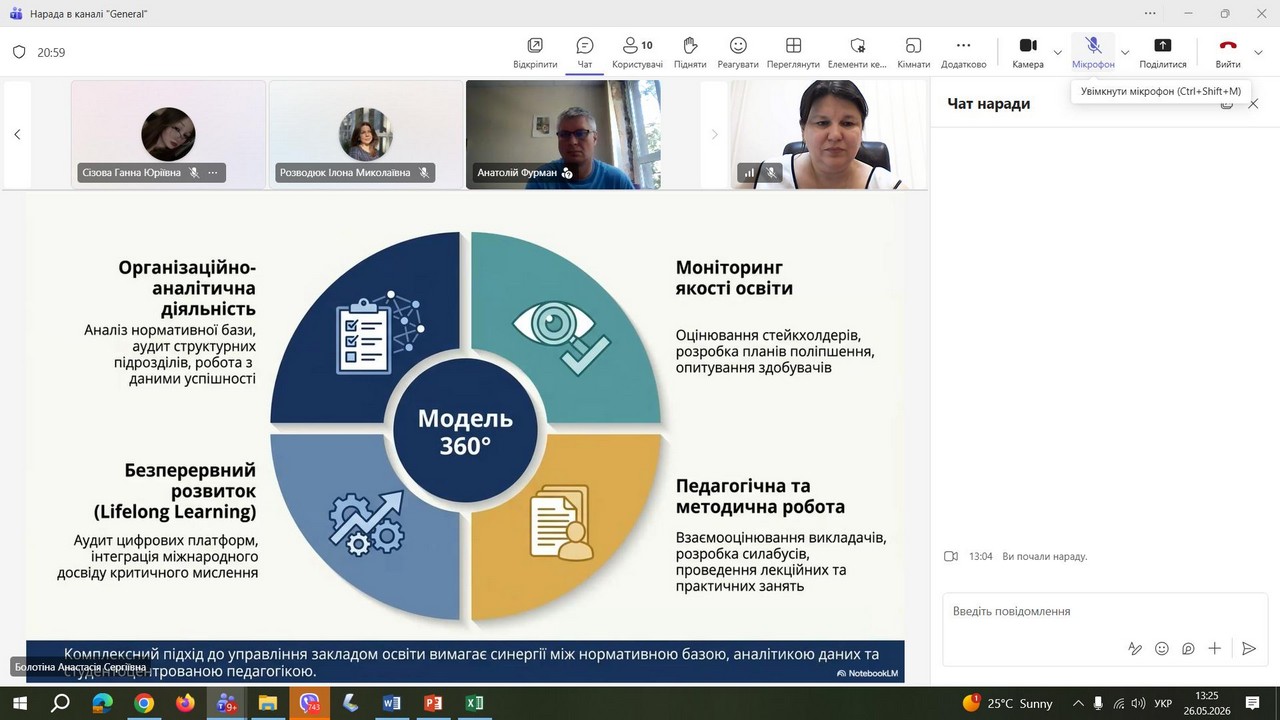This screenshot has height=720, width=1280.
Task: Show previous participants with left arrow
Action: 17,134
